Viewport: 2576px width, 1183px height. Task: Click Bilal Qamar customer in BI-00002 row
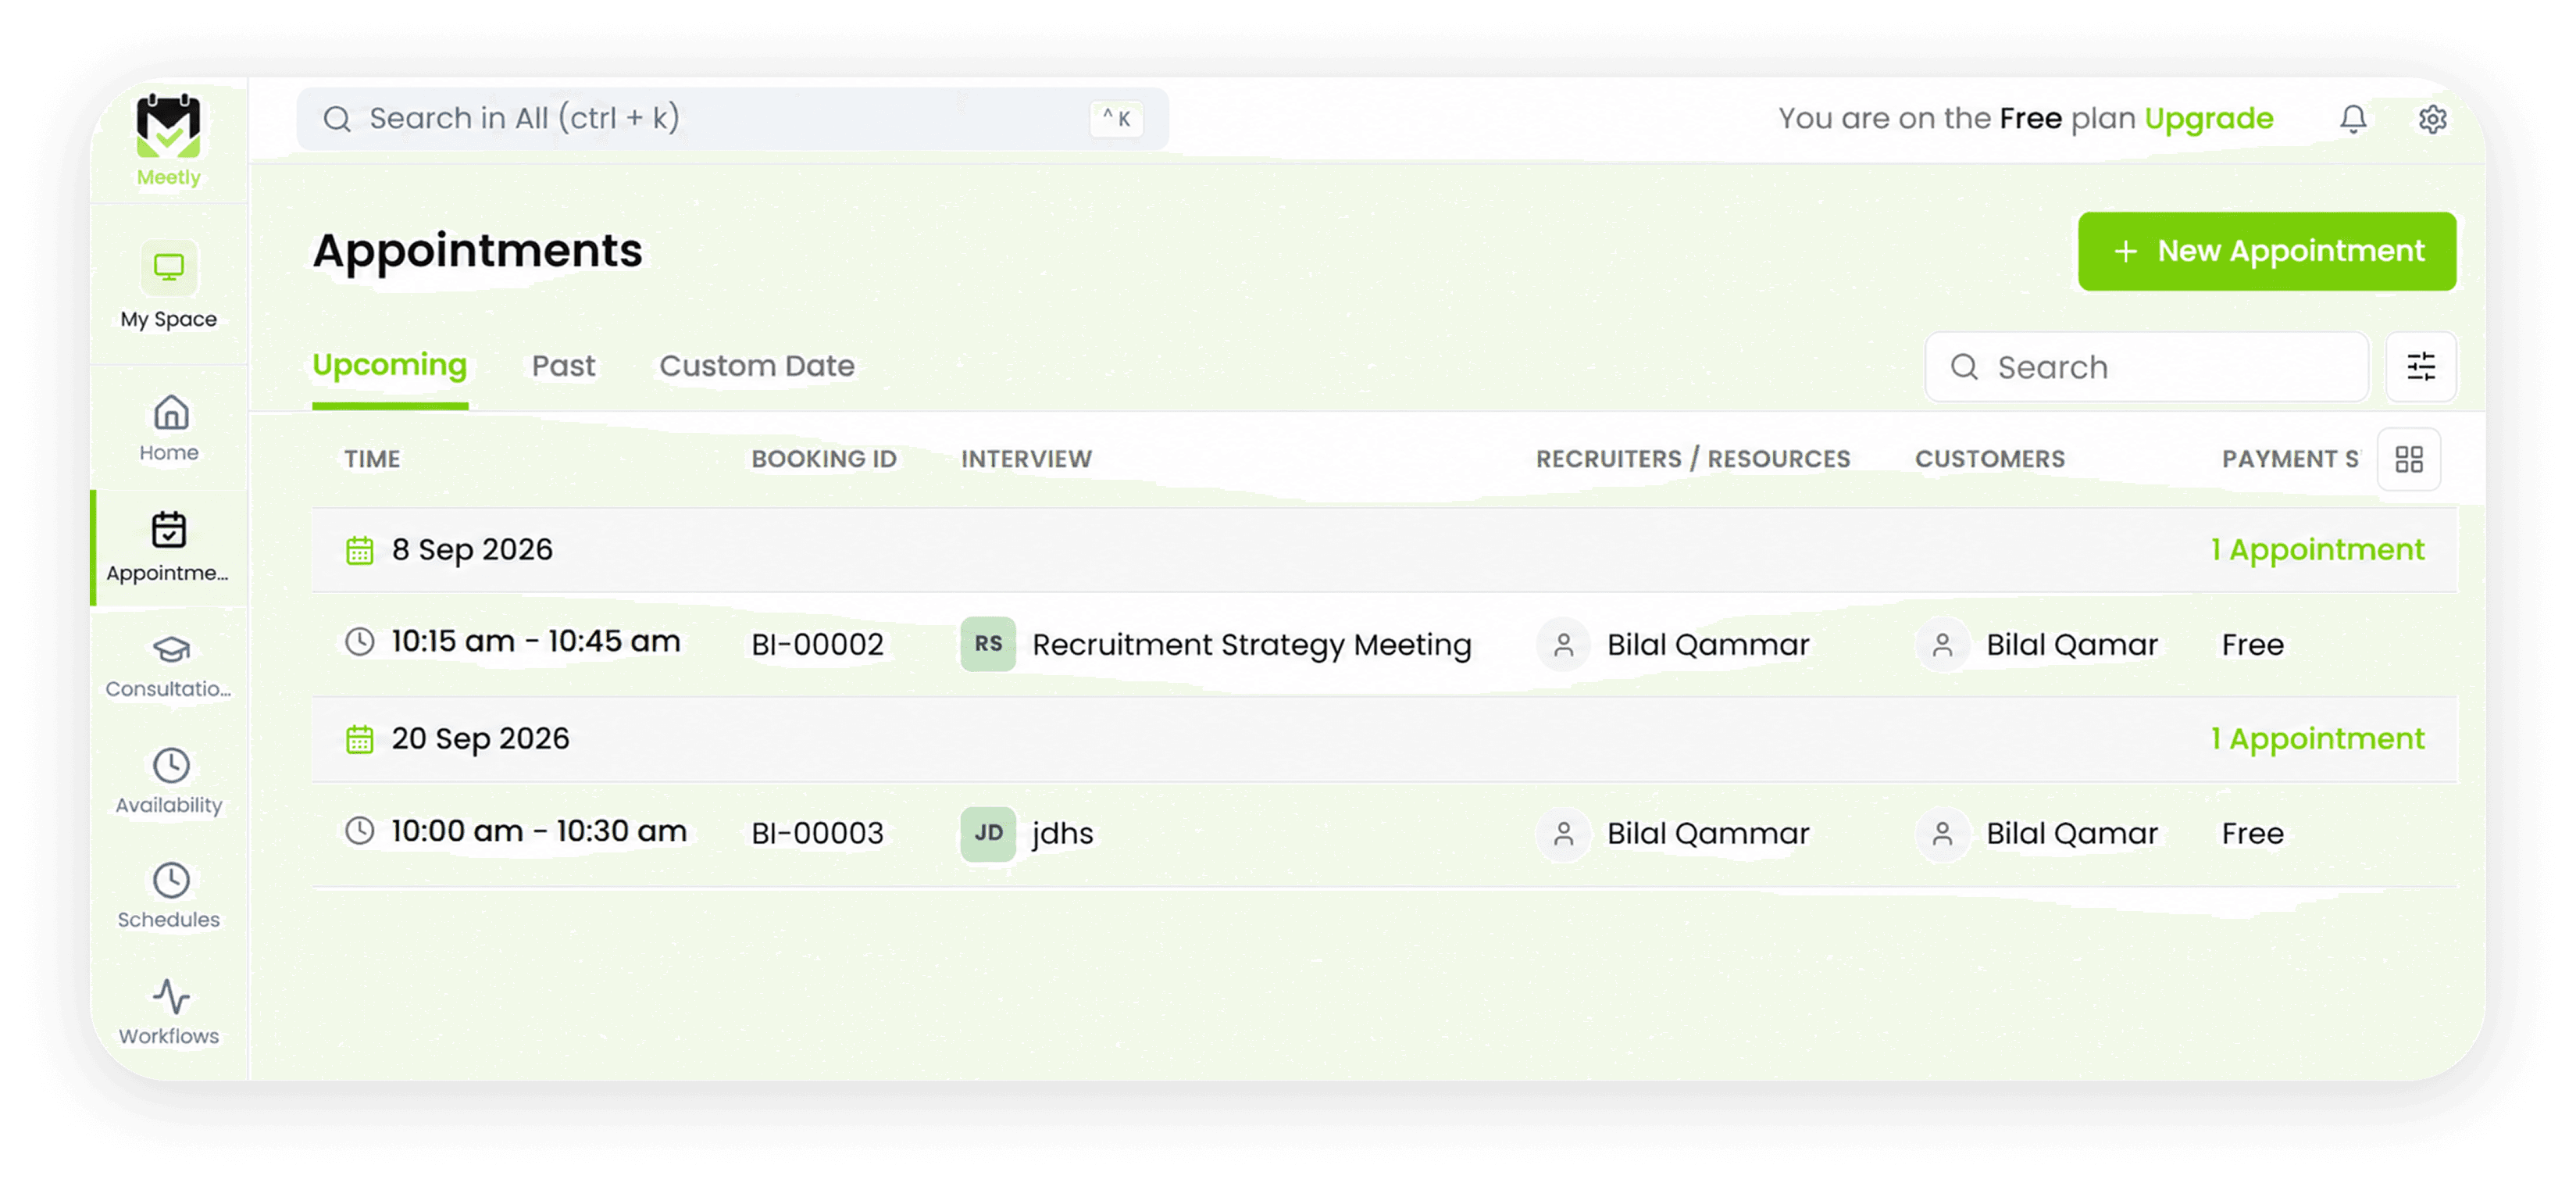(2072, 645)
